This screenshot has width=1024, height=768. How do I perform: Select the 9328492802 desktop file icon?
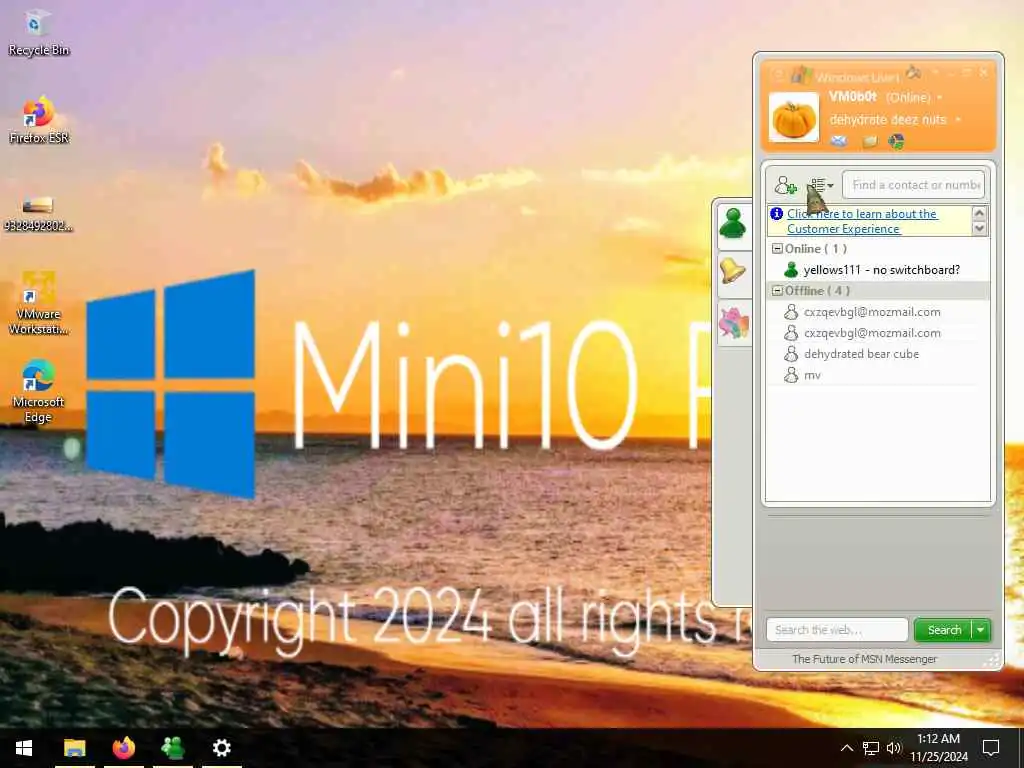click(x=38, y=214)
